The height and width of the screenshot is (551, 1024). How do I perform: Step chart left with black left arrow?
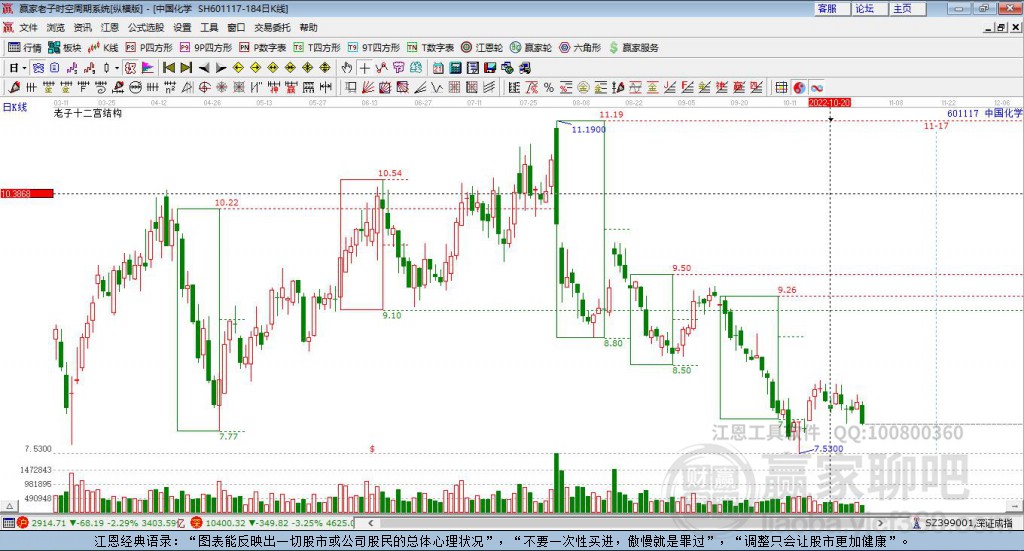coord(204,68)
